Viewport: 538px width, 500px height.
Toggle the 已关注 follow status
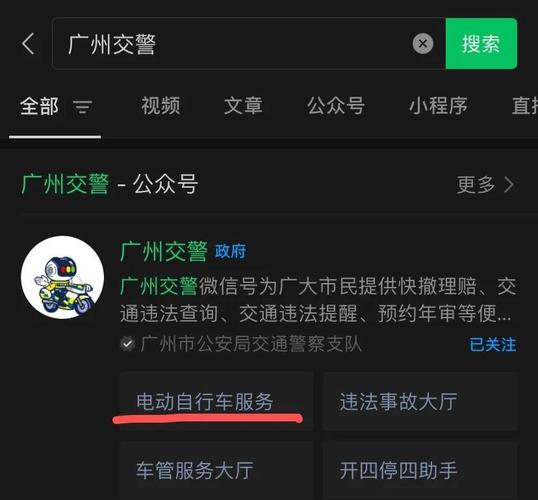point(492,345)
